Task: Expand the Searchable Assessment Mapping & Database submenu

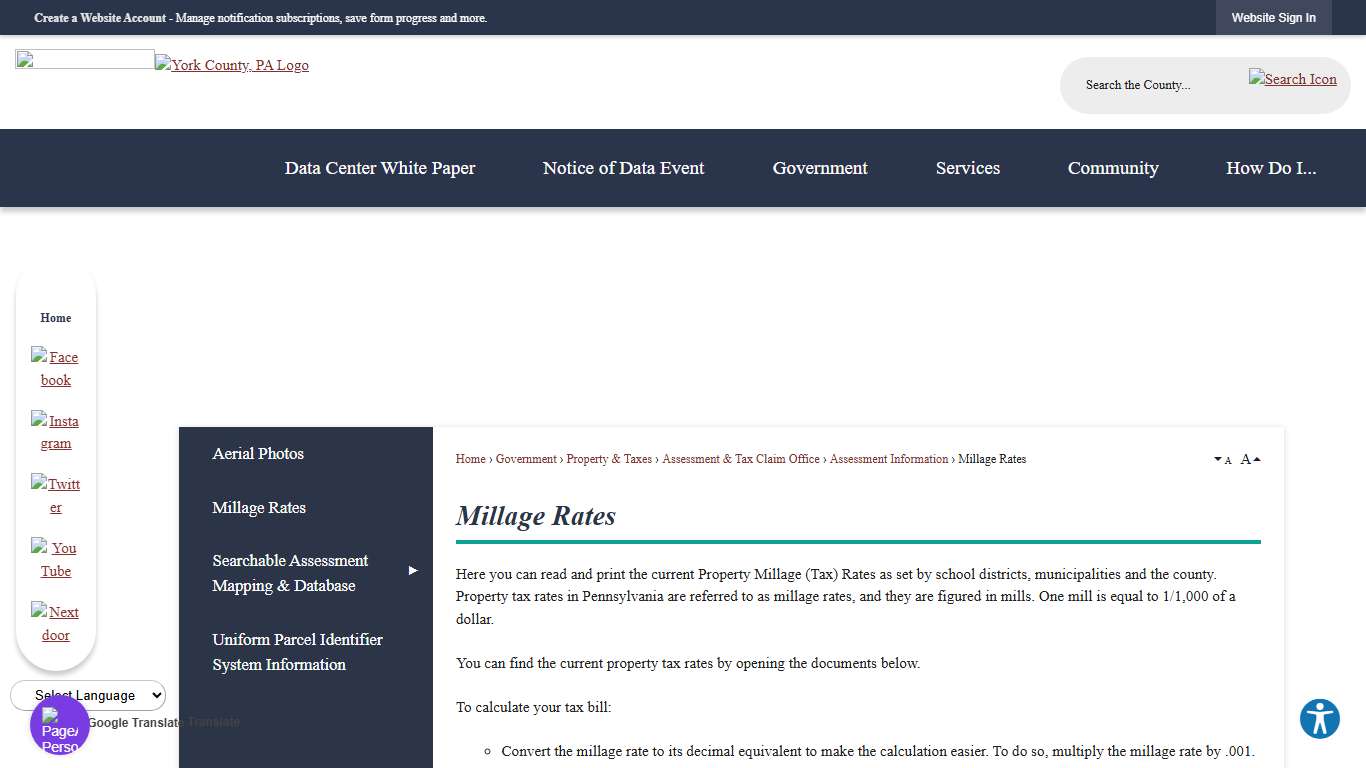Action: (412, 570)
